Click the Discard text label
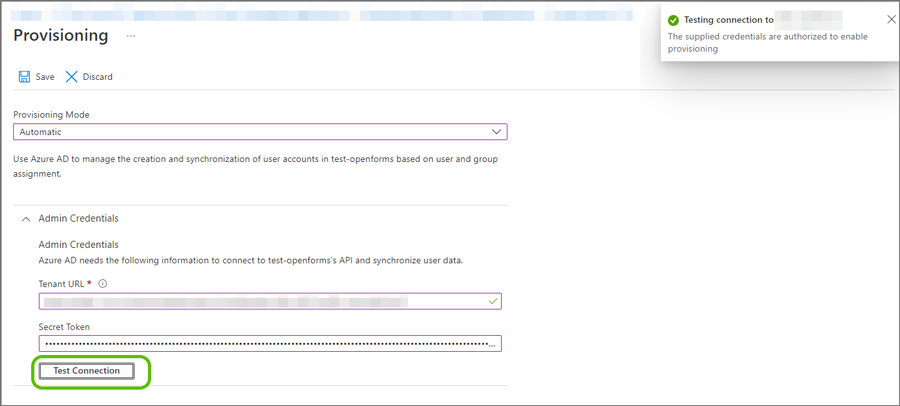The width and height of the screenshot is (900, 406). coord(97,77)
